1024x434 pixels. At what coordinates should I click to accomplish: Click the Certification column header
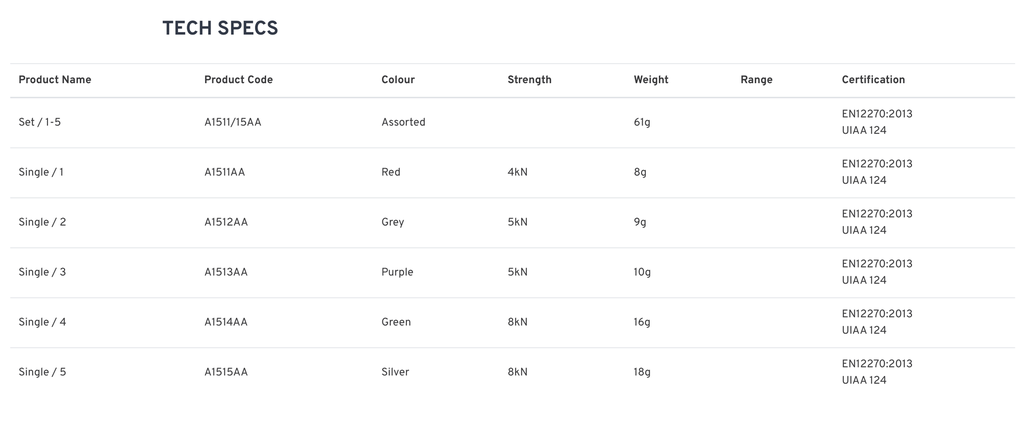click(x=873, y=80)
